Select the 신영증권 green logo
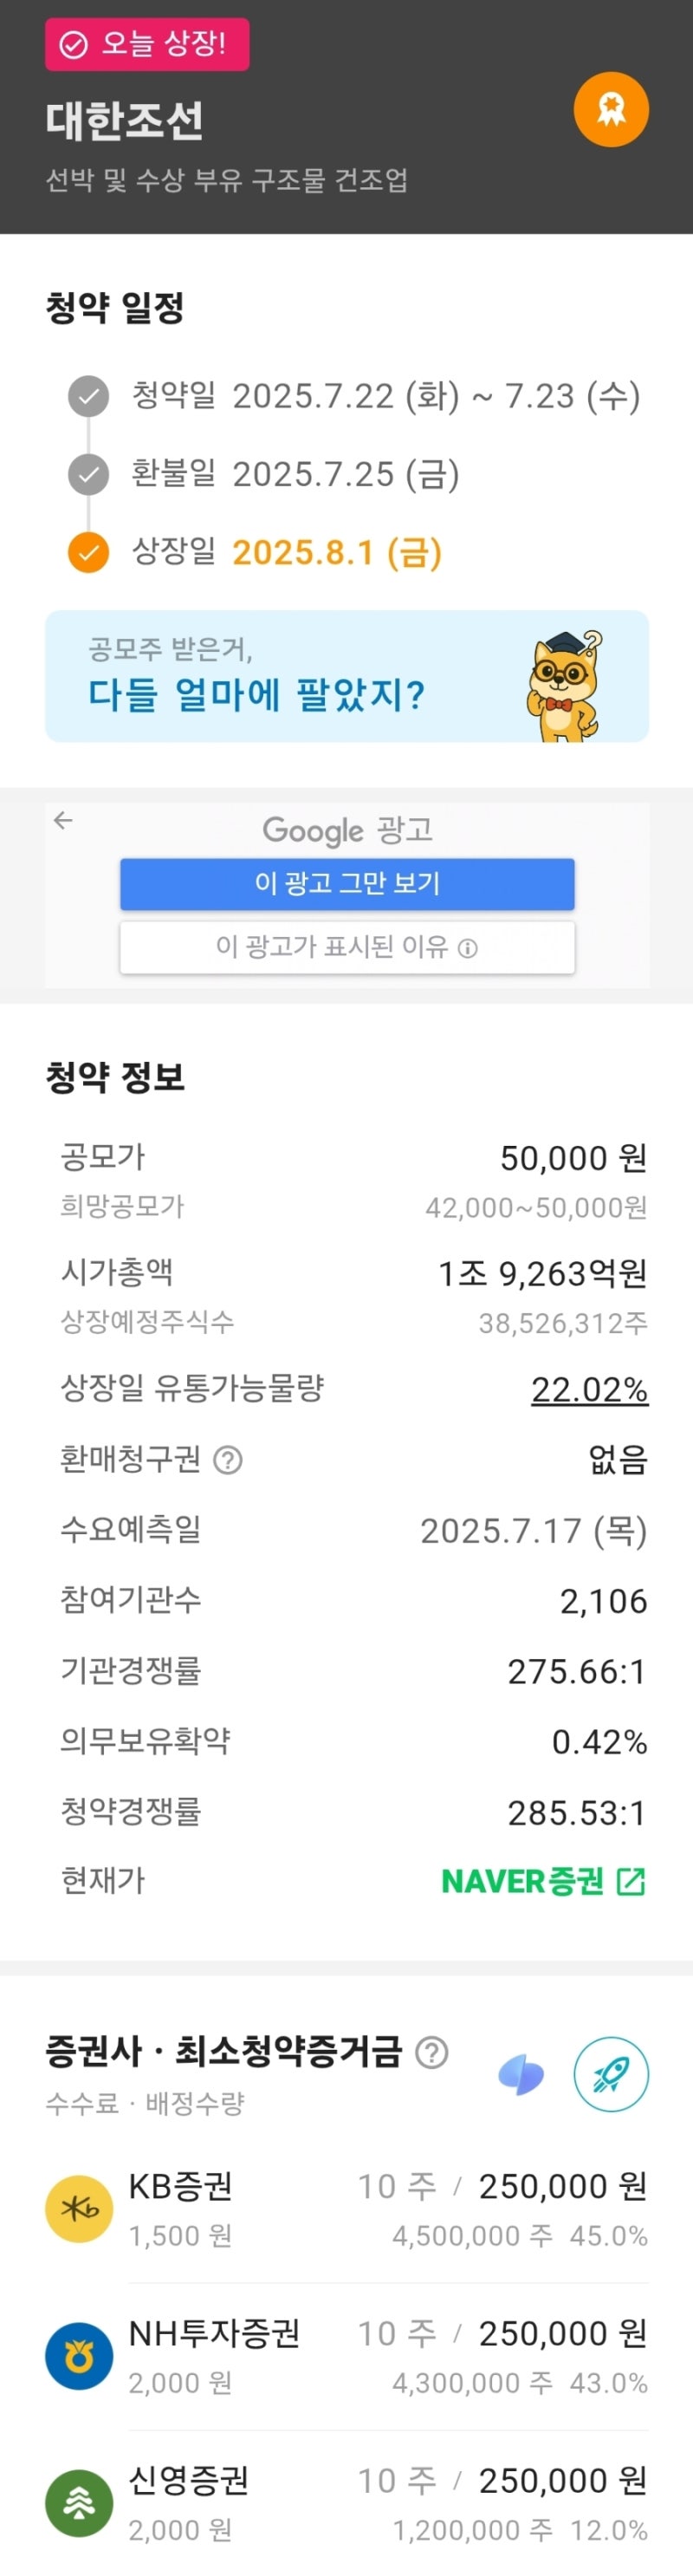The width and height of the screenshot is (693, 2576). click(79, 2503)
